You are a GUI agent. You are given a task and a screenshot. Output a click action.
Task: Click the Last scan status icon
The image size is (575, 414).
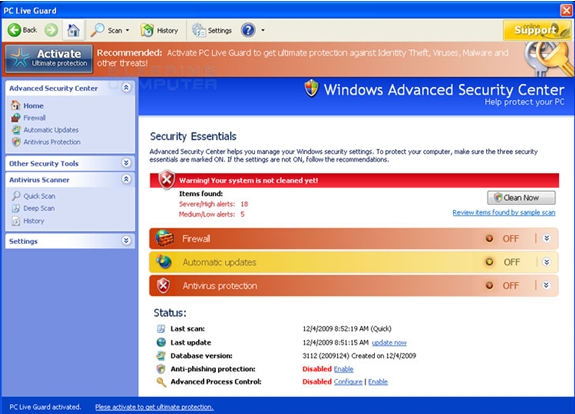161,328
